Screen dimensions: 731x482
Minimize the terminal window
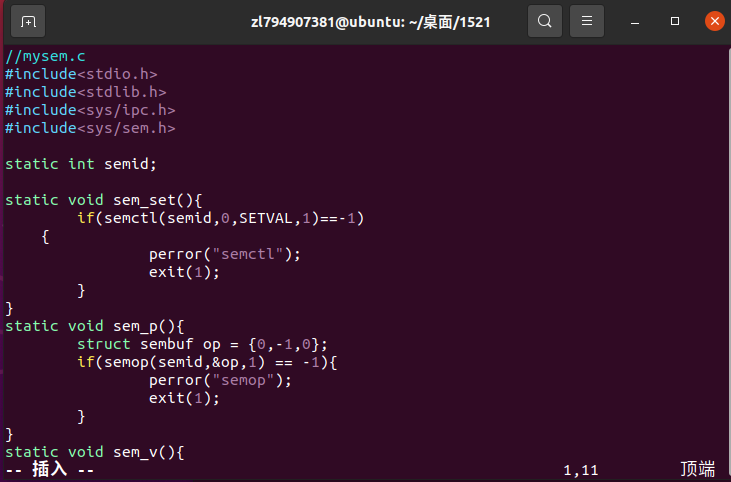[635, 21]
